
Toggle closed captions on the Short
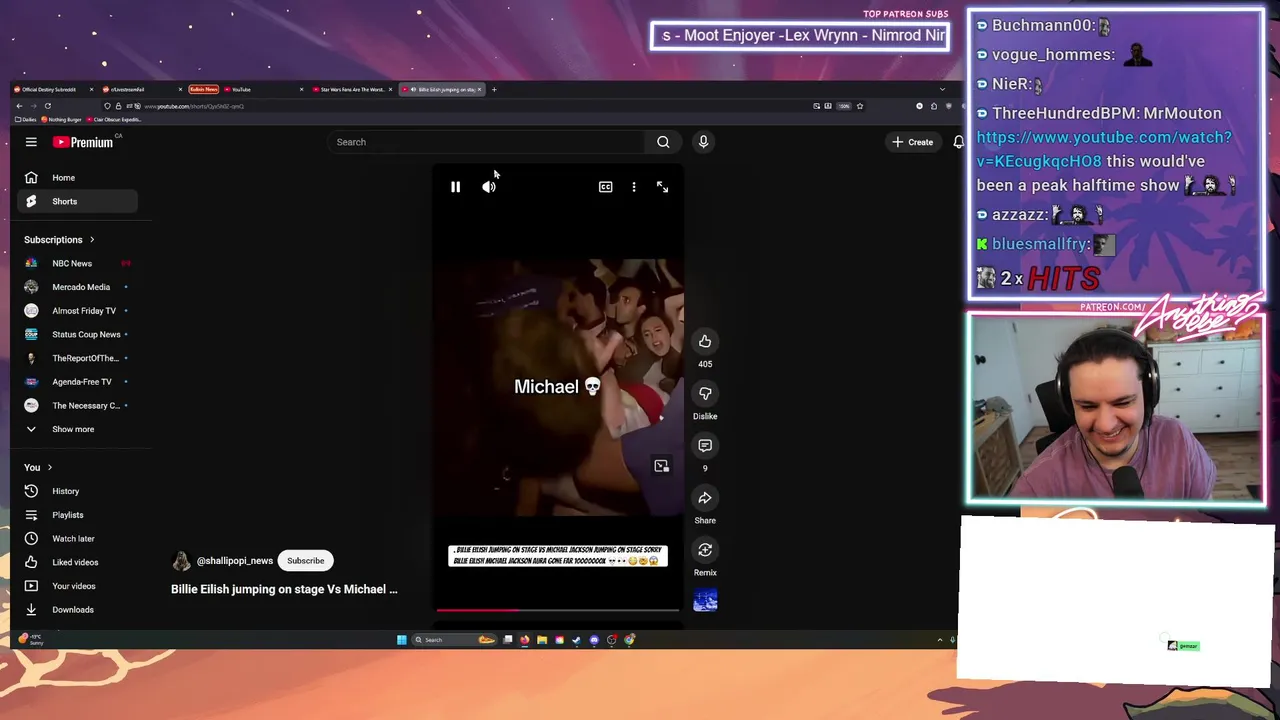click(x=605, y=187)
